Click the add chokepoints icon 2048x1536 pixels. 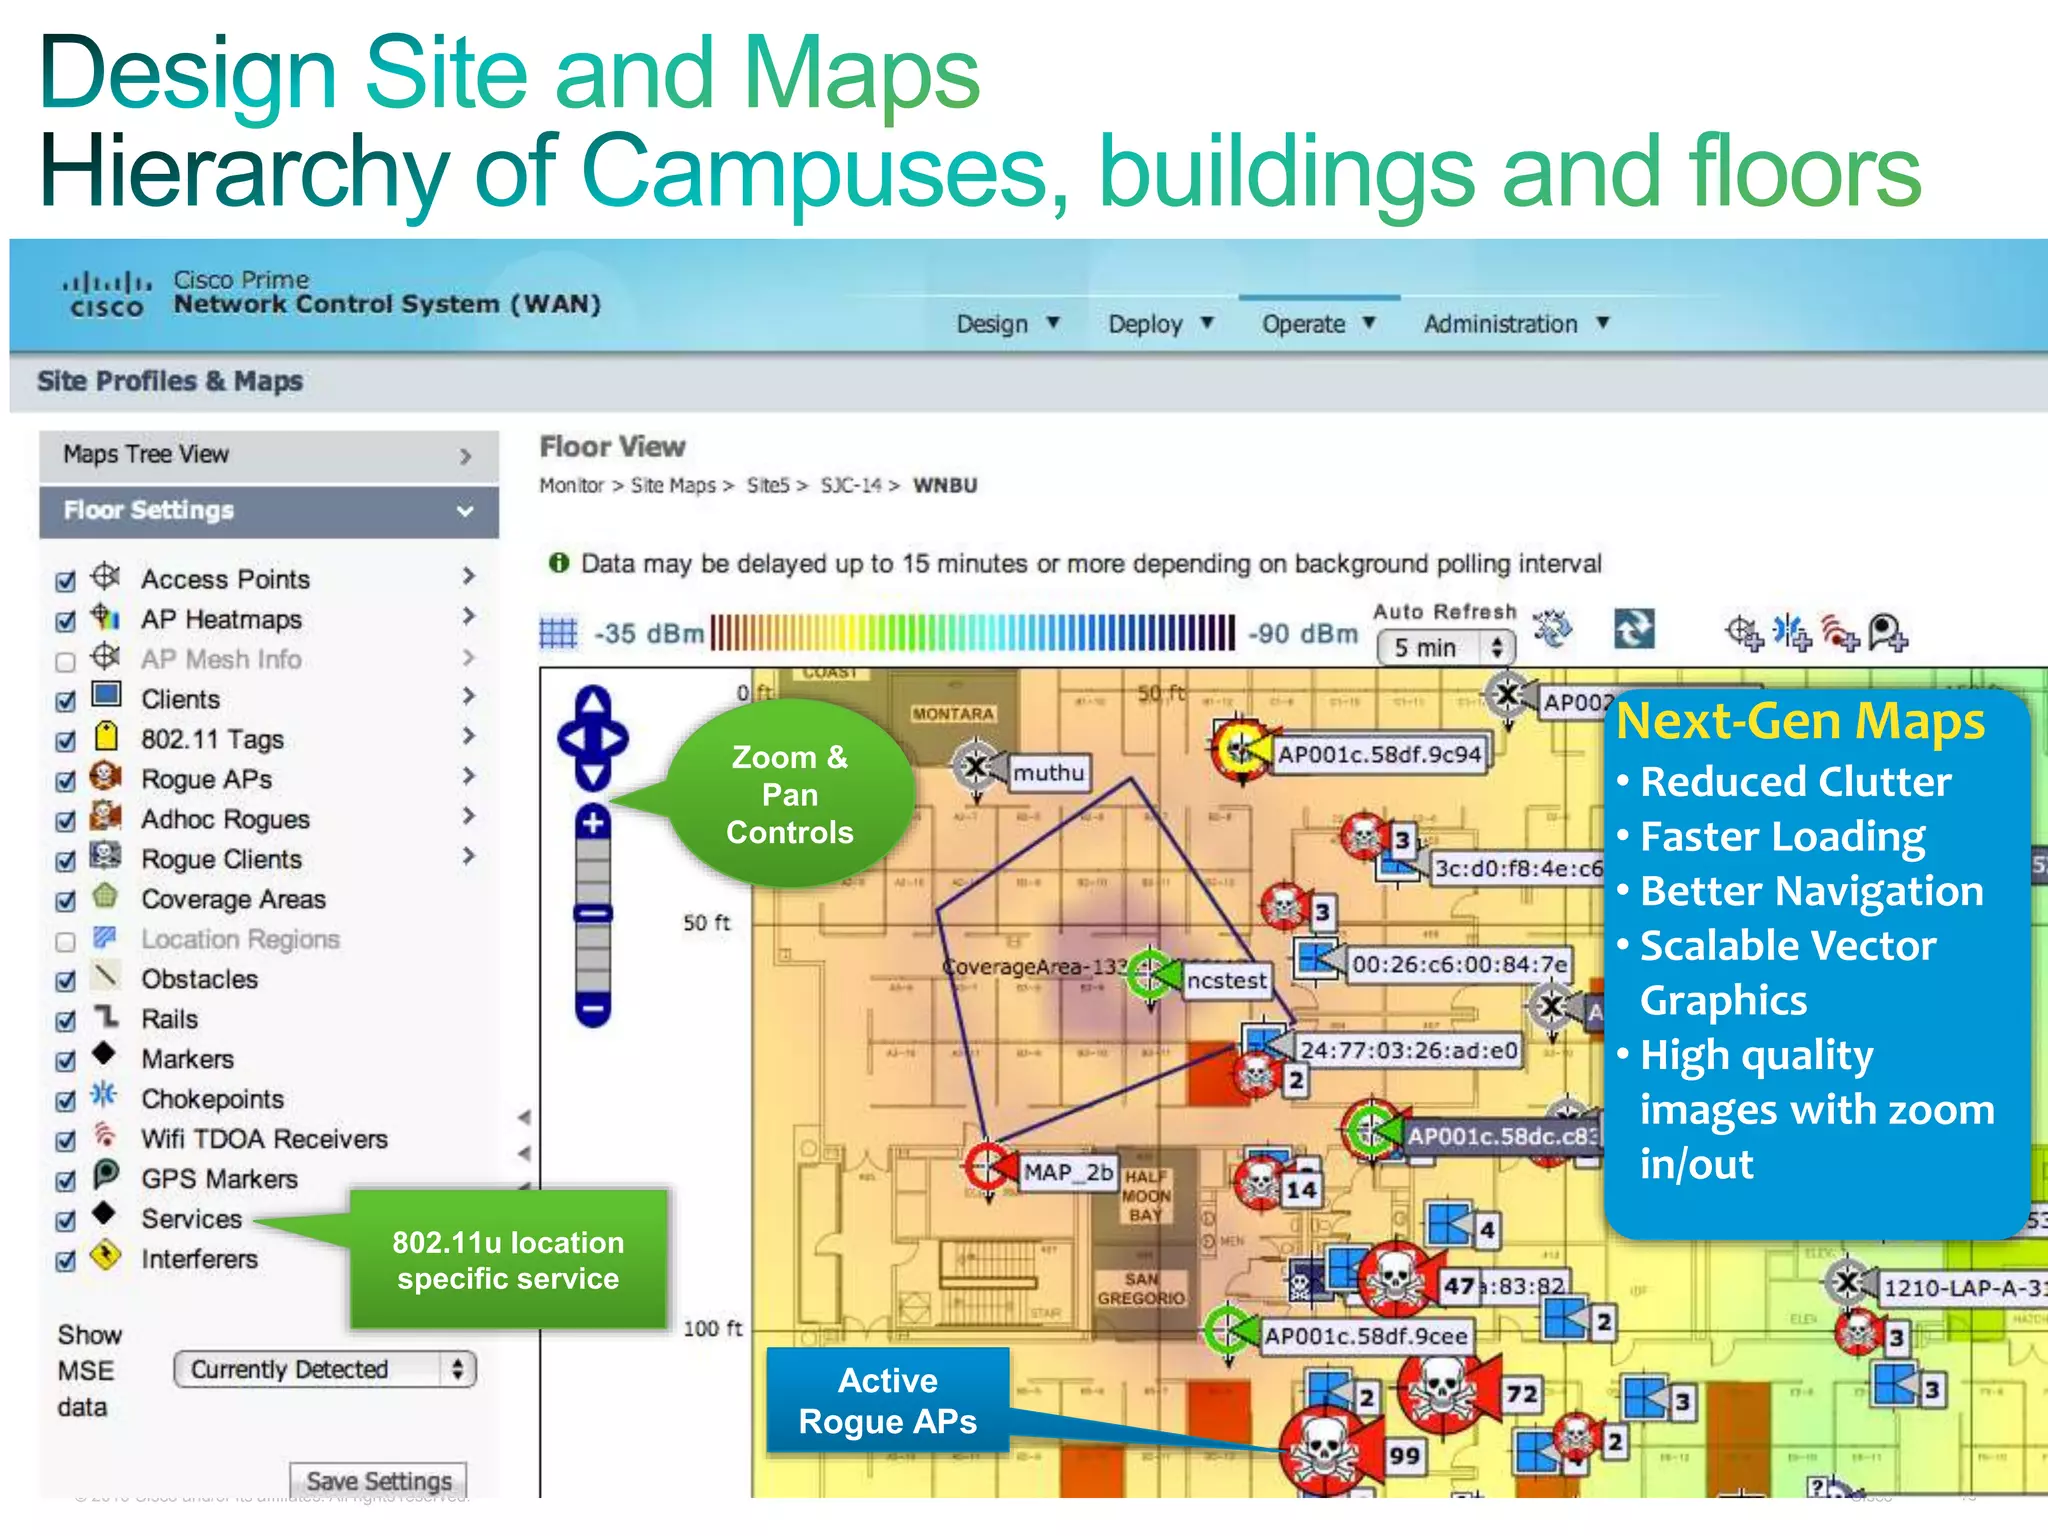1791,632
